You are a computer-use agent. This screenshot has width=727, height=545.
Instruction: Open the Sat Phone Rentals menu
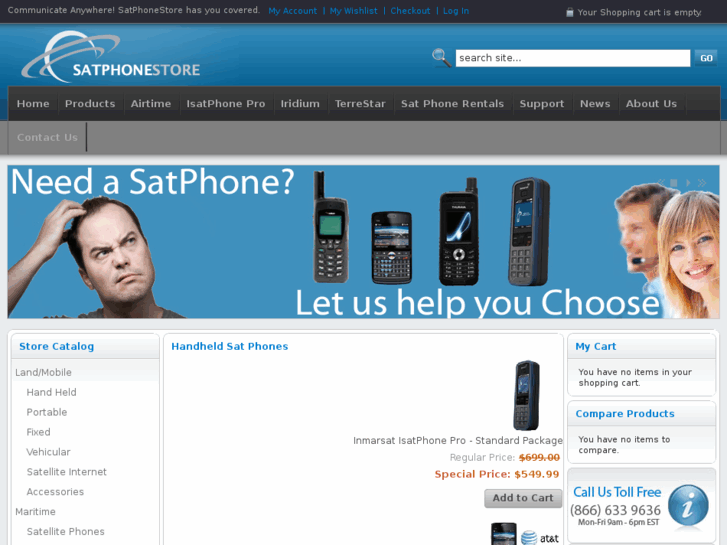point(452,103)
